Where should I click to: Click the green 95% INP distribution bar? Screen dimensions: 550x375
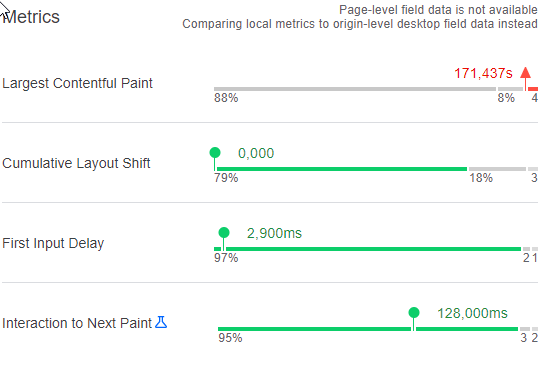[368, 329]
